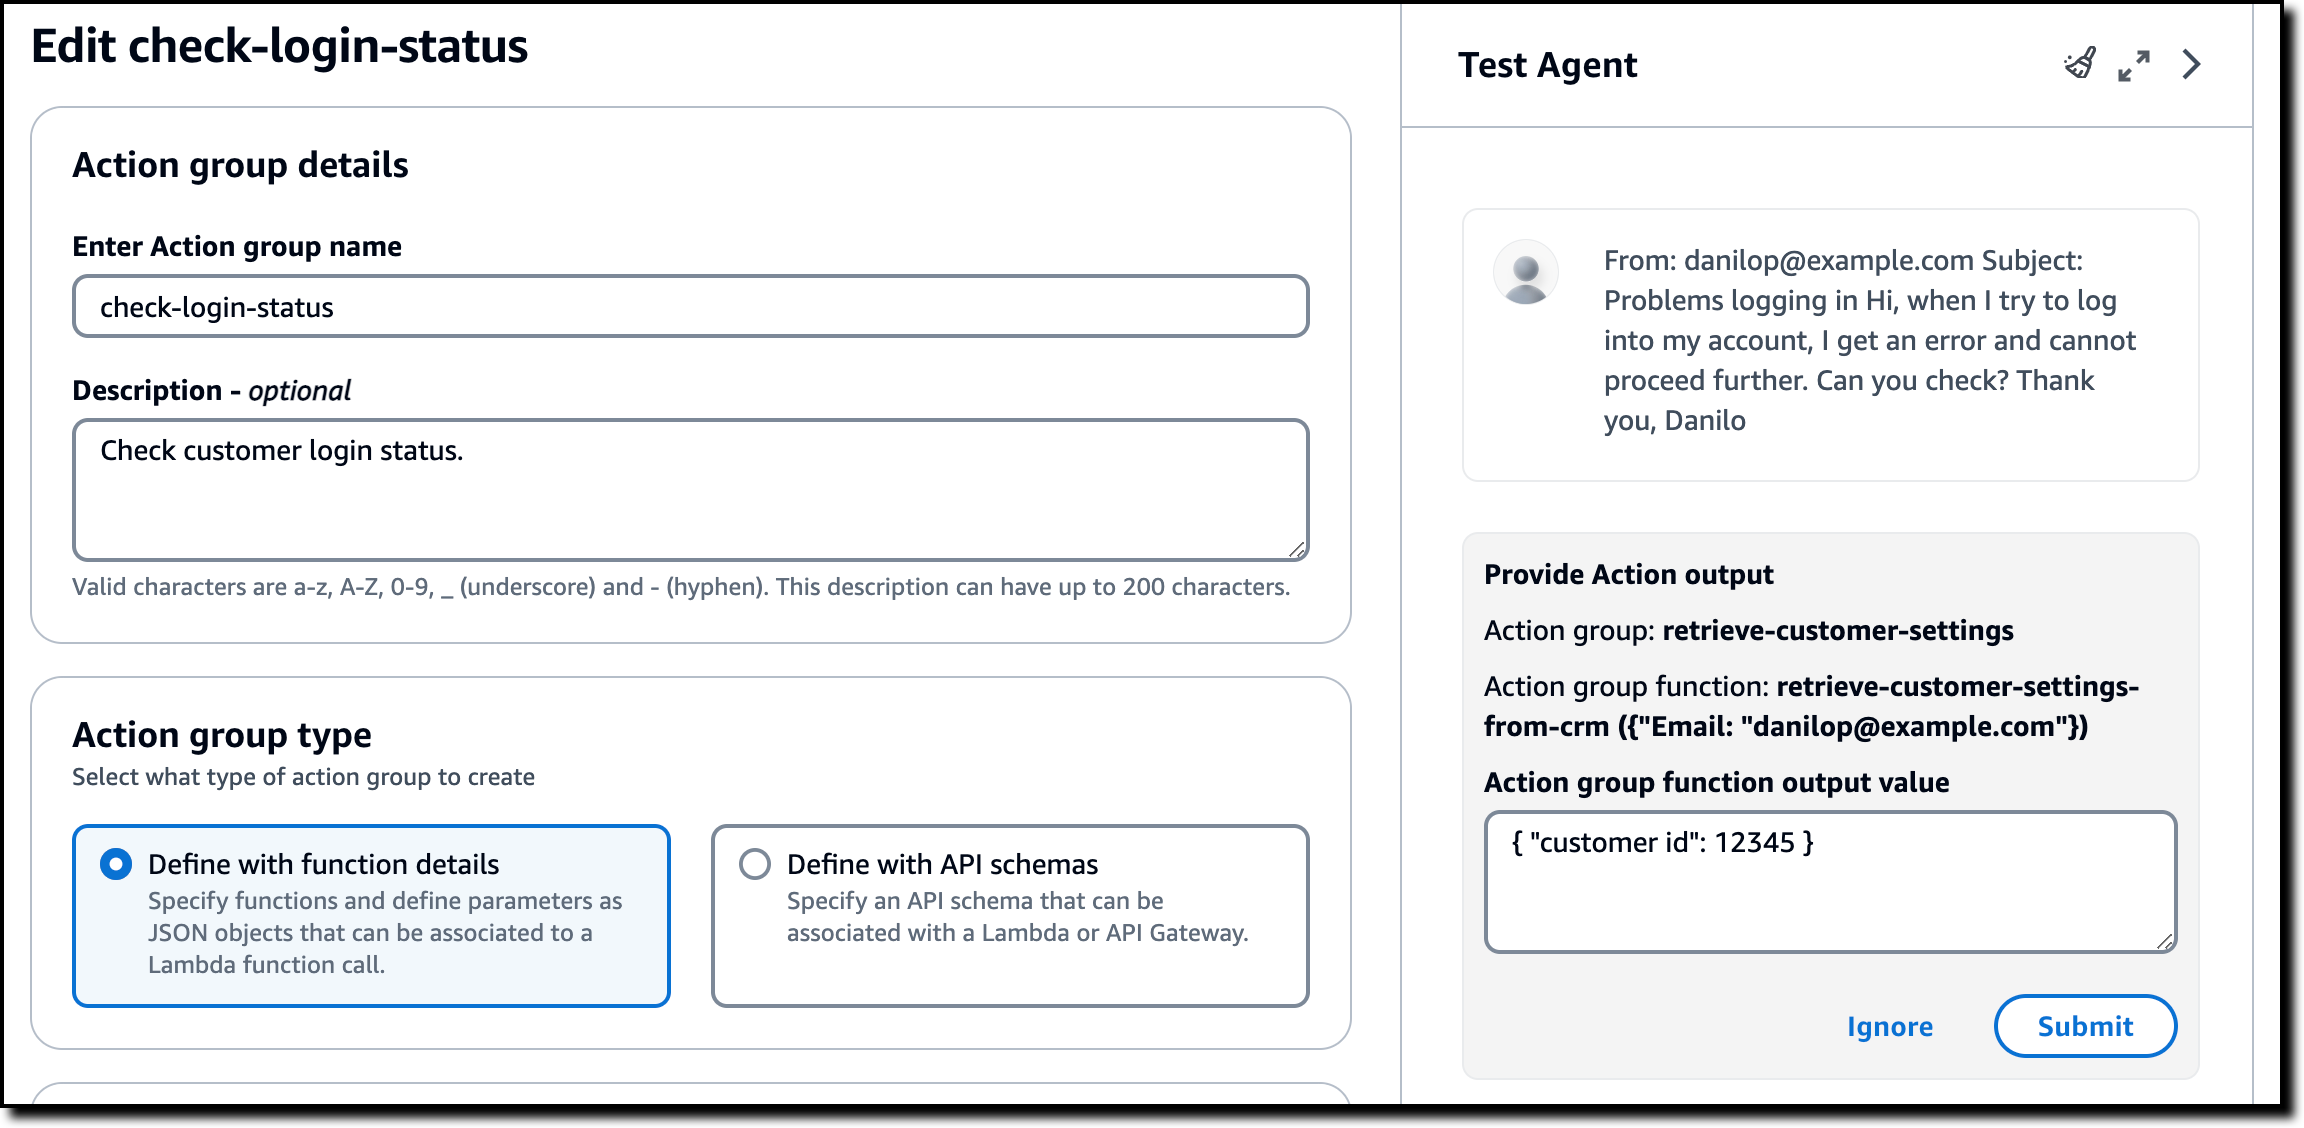Screen dimensions: 2304x1128
Task: Expand the Test Agent panel to full screen
Action: click(x=2134, y=65)
